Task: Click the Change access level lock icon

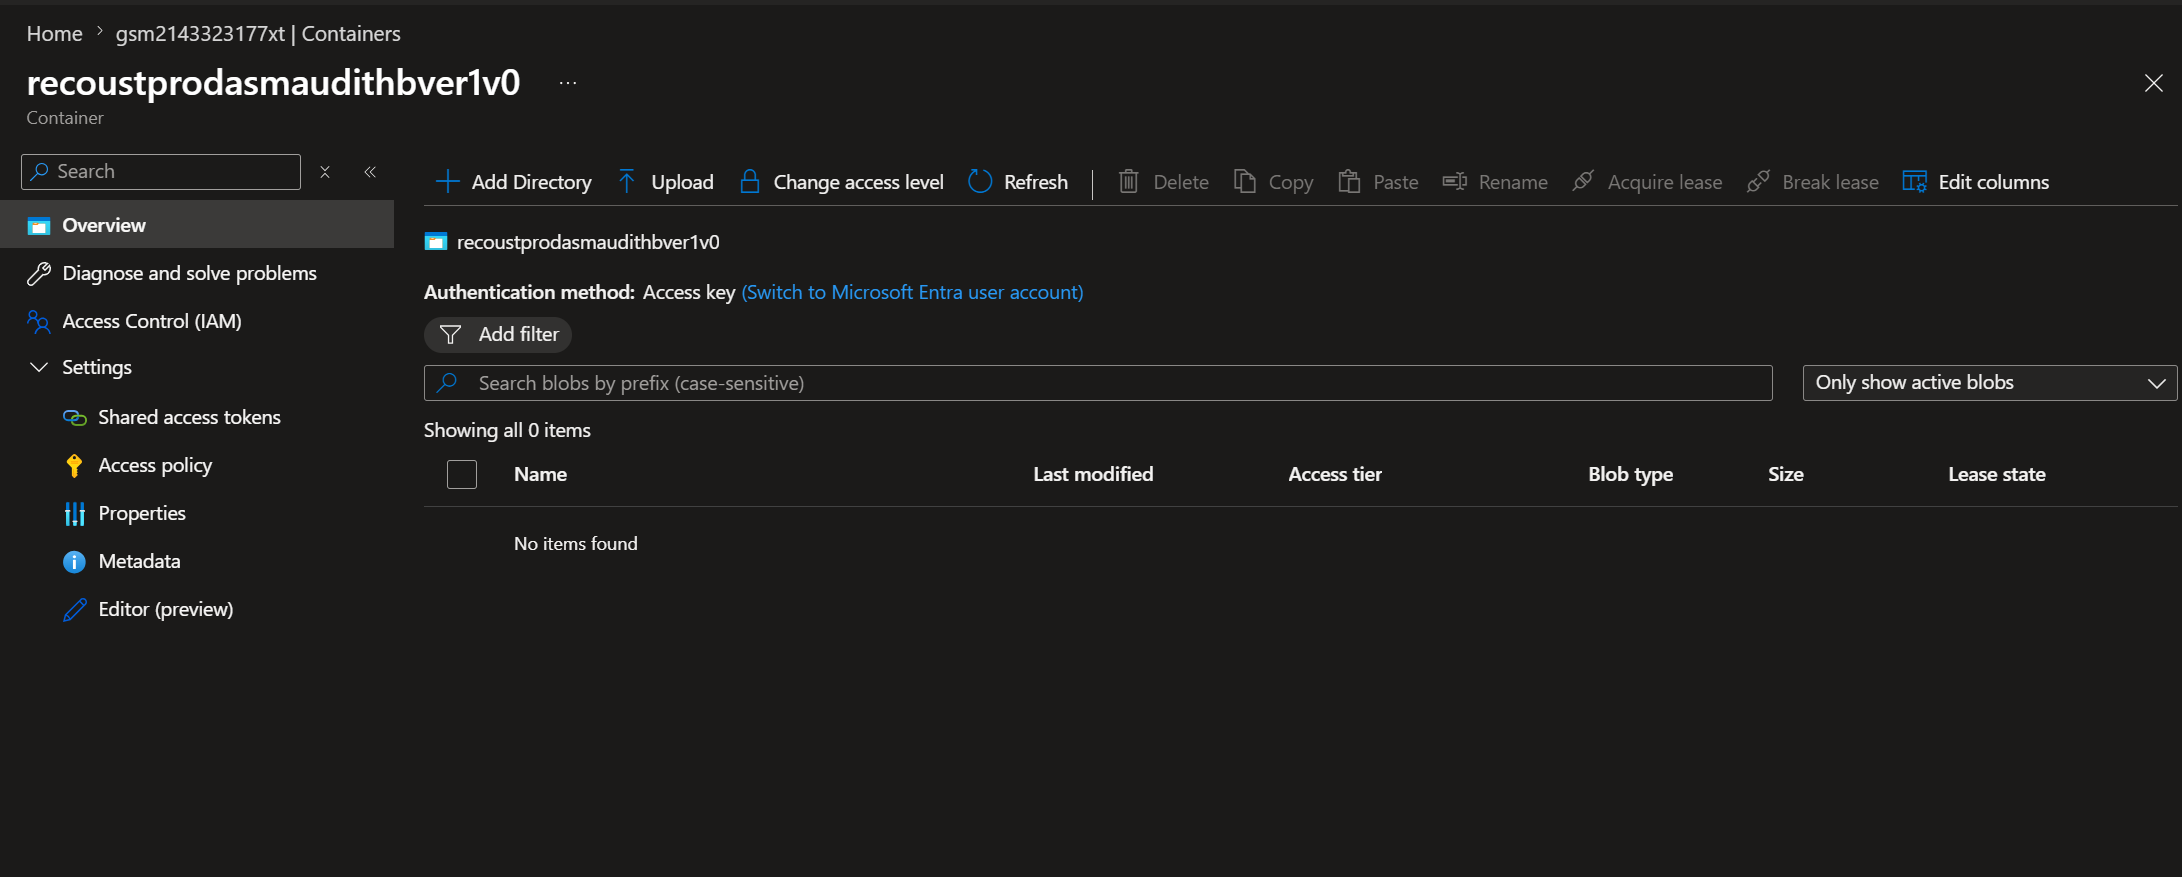Action: (x=749, y=182)
